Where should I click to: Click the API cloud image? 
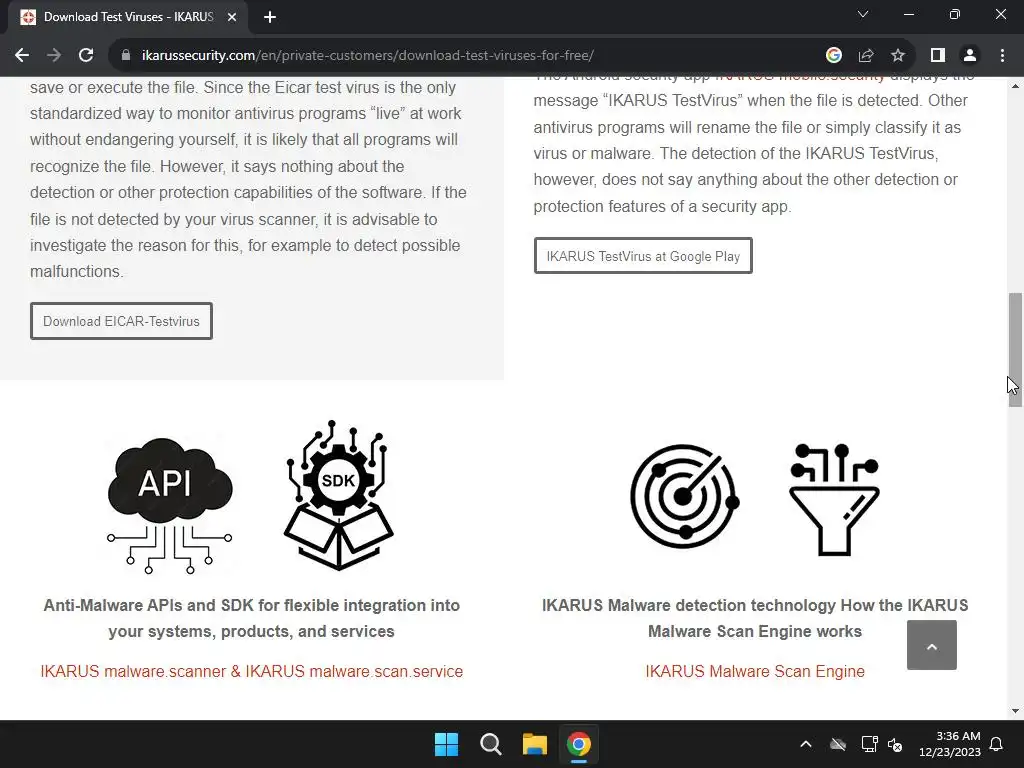click(169, 505)
